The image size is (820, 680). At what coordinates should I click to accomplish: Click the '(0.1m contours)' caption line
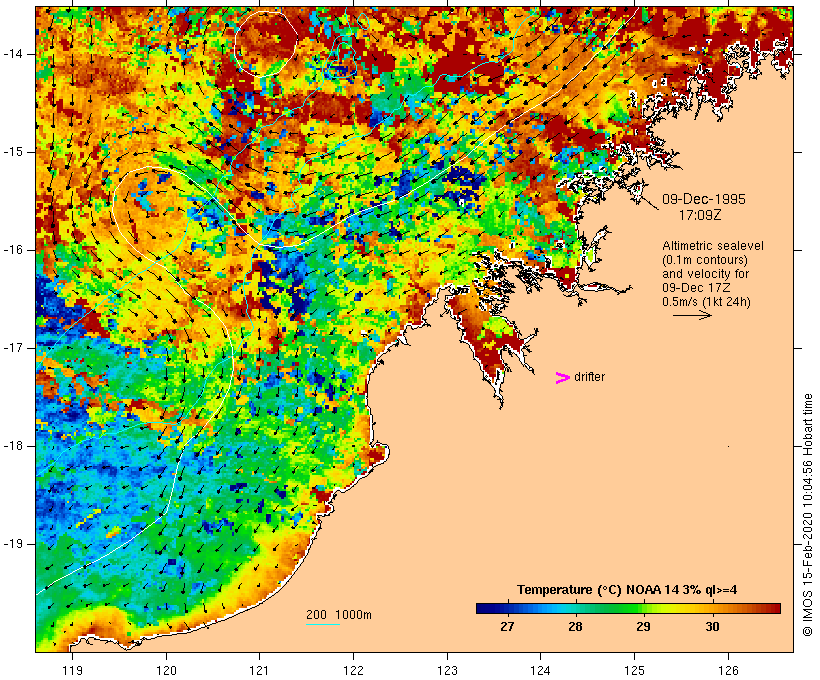(704, 259)
